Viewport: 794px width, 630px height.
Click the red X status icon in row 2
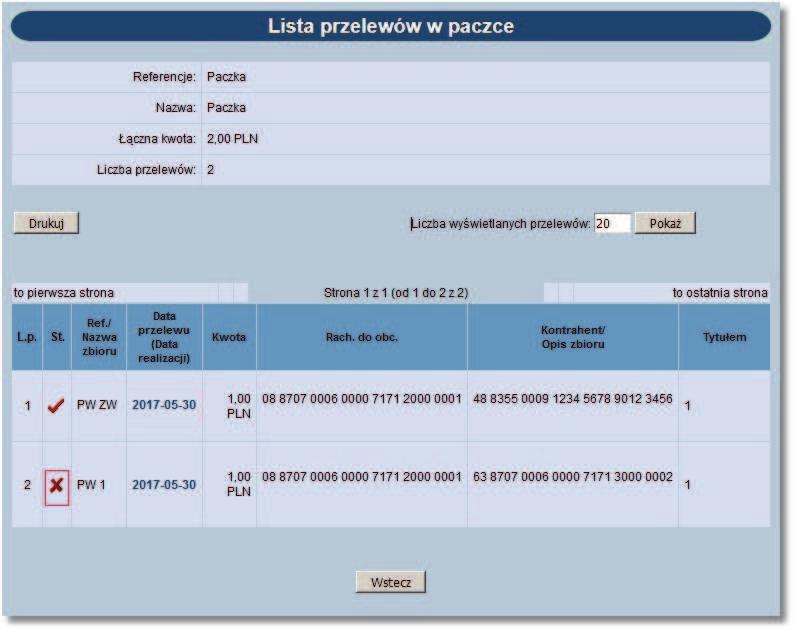(x=56, y=485)
